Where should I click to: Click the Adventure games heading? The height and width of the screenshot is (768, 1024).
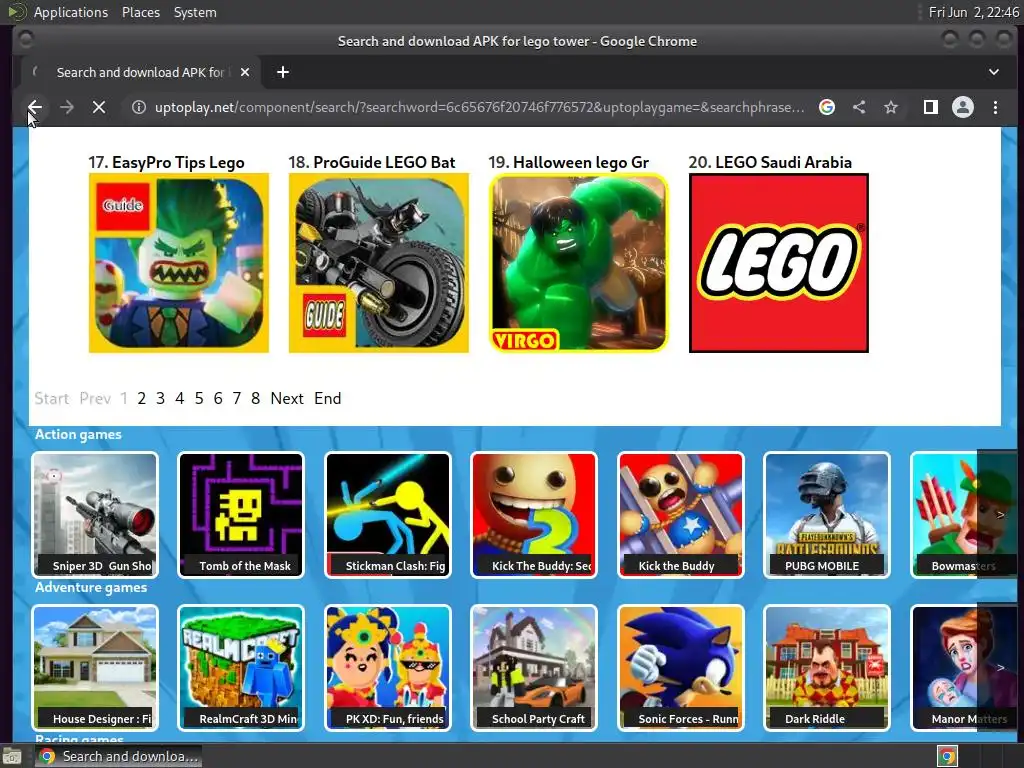pos(91,587)
